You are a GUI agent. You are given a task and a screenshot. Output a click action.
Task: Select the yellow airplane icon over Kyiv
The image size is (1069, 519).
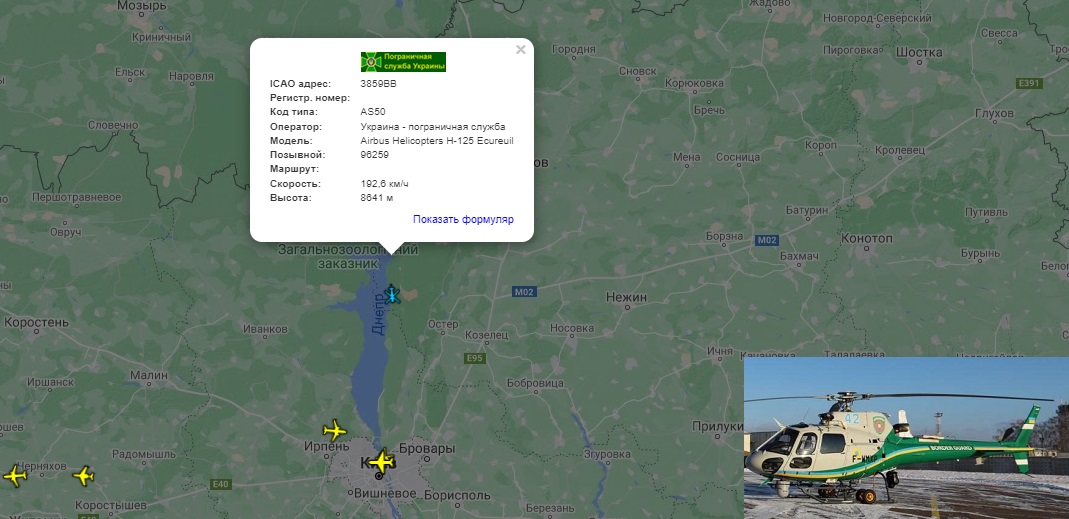coord(381,462)
